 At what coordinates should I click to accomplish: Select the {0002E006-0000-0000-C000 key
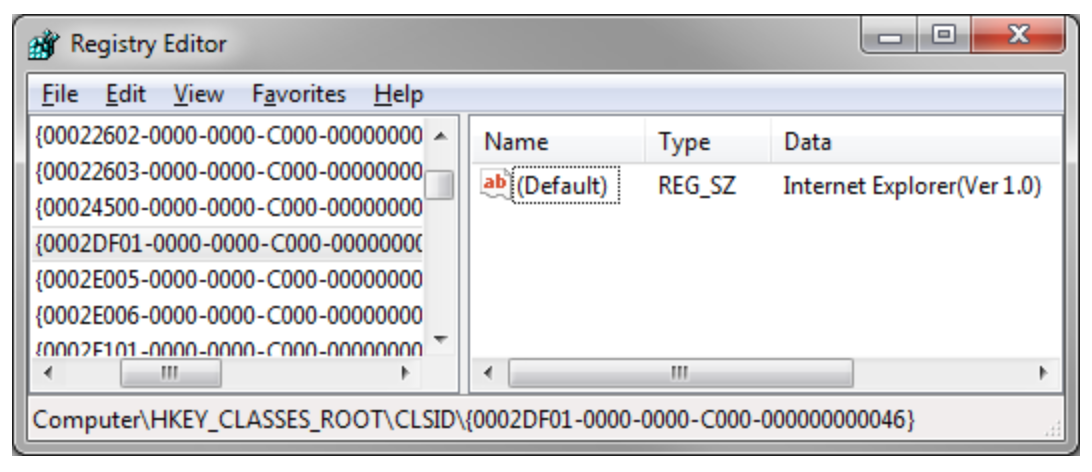tap(228, 316)
